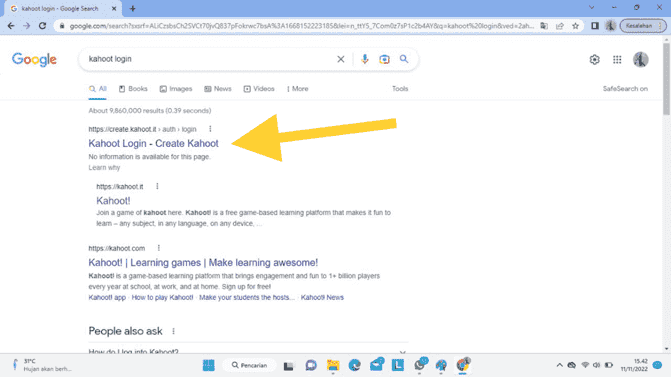Switch to the News tab
671x377 pixels.
pos(218,89)
